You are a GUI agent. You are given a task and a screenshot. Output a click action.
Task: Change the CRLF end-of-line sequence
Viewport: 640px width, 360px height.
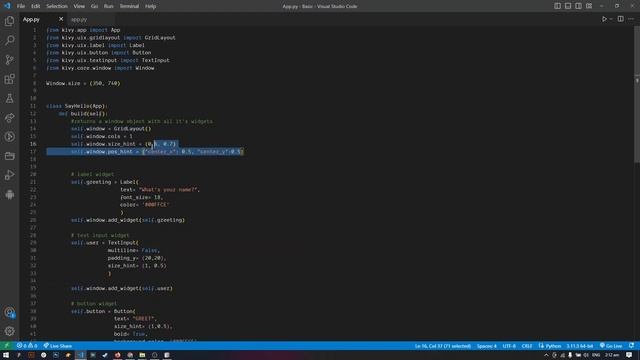coord(527,346)
